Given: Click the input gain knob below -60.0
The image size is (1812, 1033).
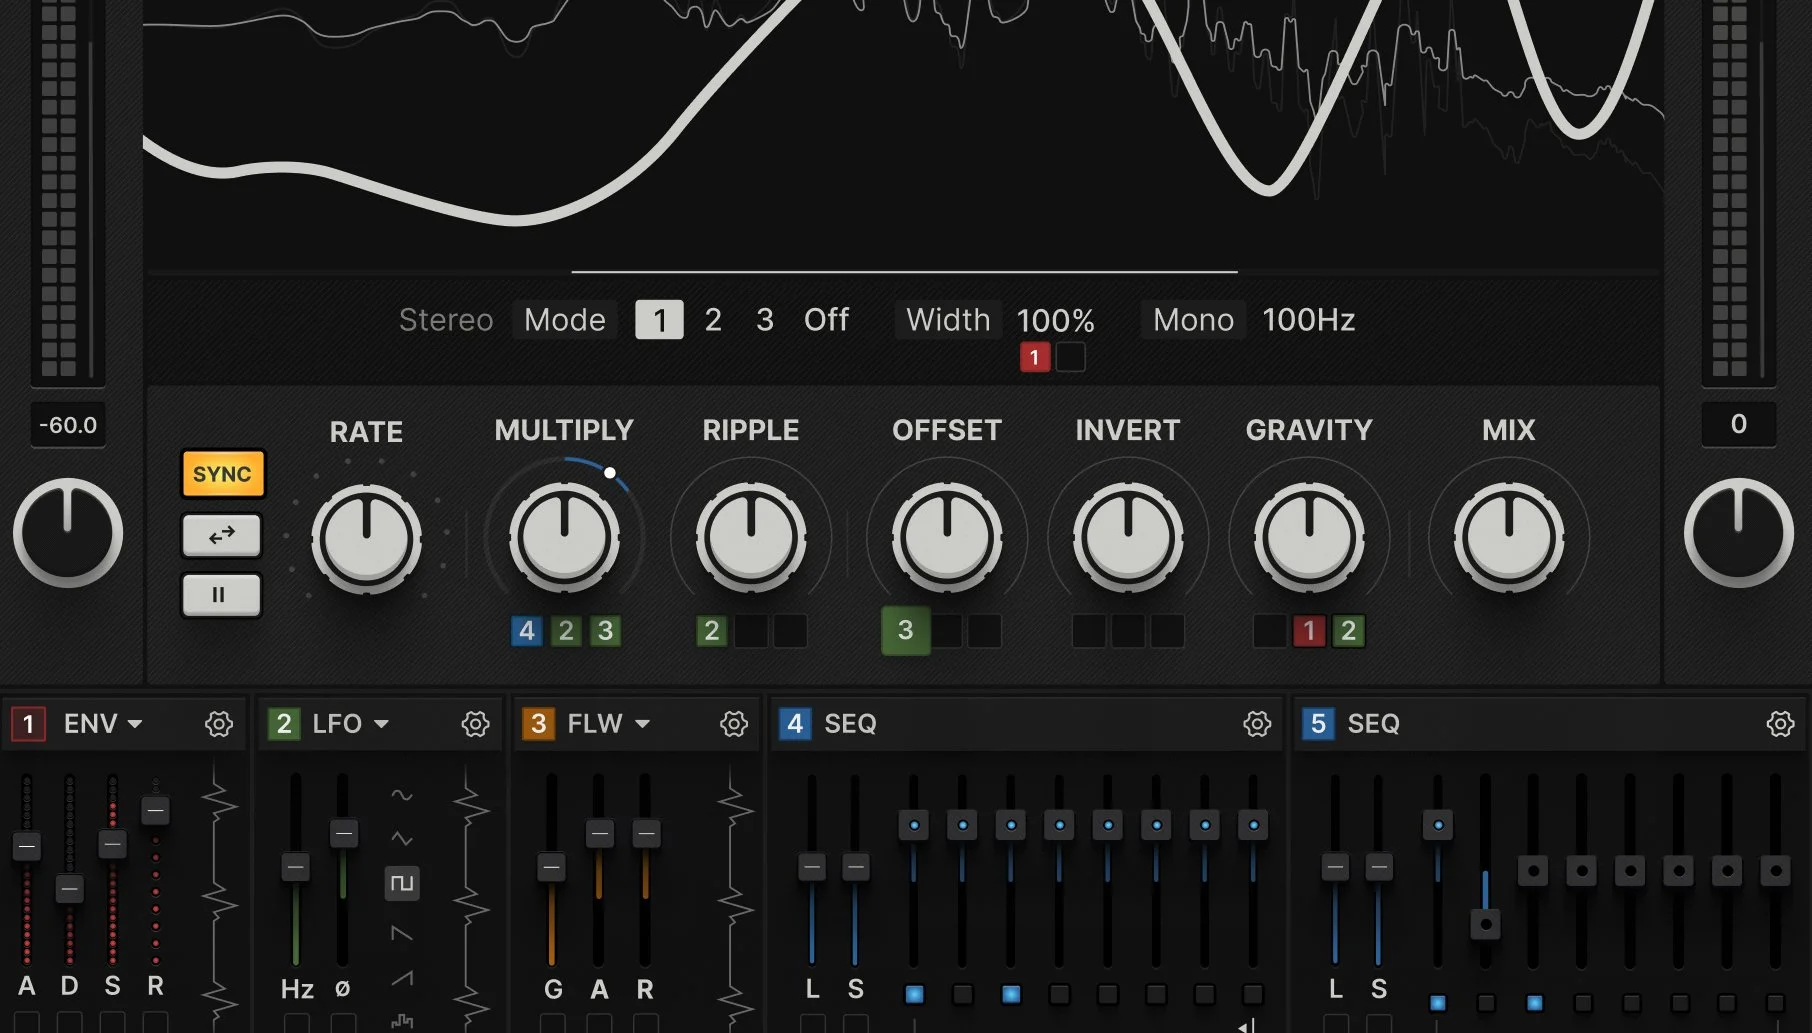Looking at the screenshot, I should pos(68,533).
